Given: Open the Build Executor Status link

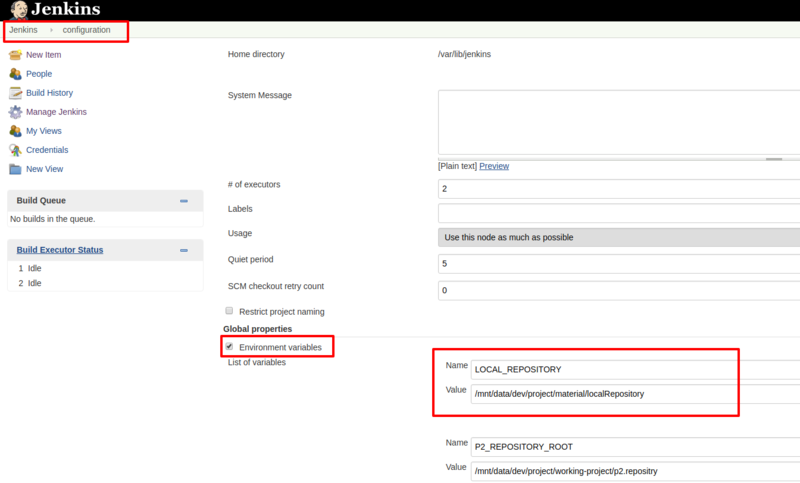Looking at the screenshot, I should pos(60,250).
